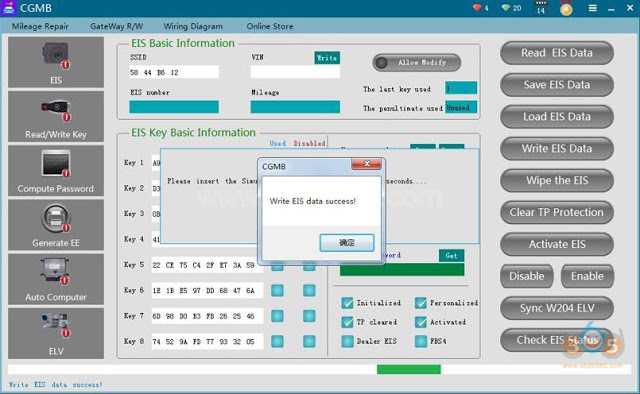Open the EIS module icon
The image size is (640, 394).
(56, 62)
